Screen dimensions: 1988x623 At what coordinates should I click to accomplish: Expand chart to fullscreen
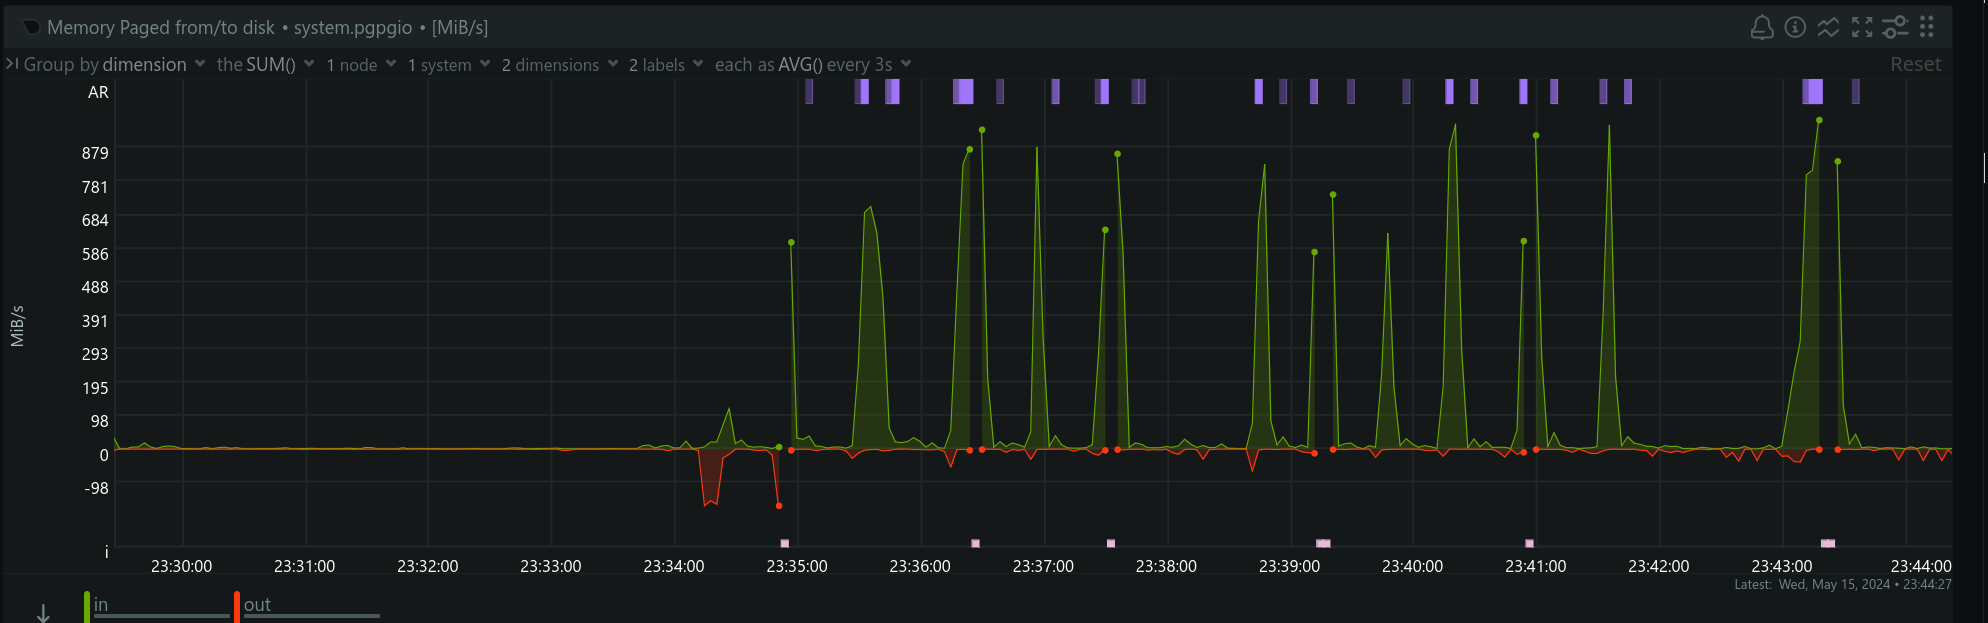(1861, 28)
